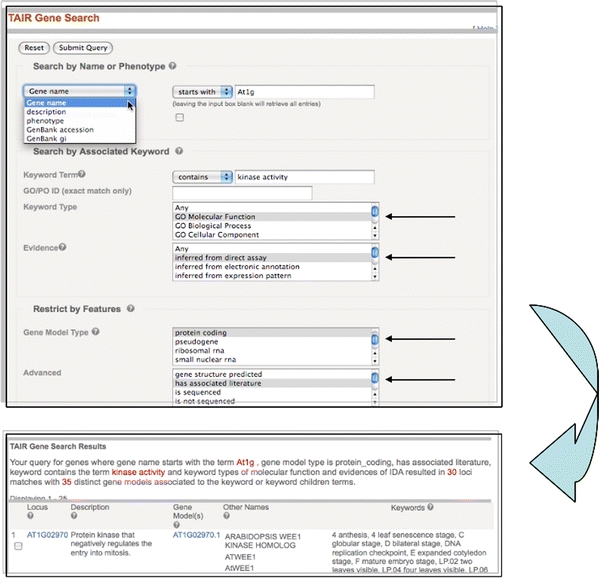The image size is (599, 578).
Task: Open help icon beside Search by Name or Phenotype
Action: [173, 66]
